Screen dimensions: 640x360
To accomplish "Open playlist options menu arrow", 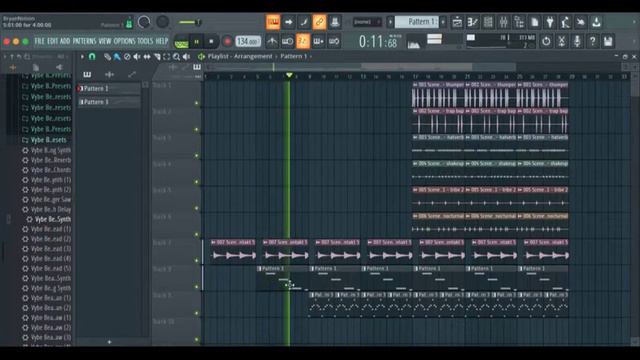I will click(x=82, y=57).
